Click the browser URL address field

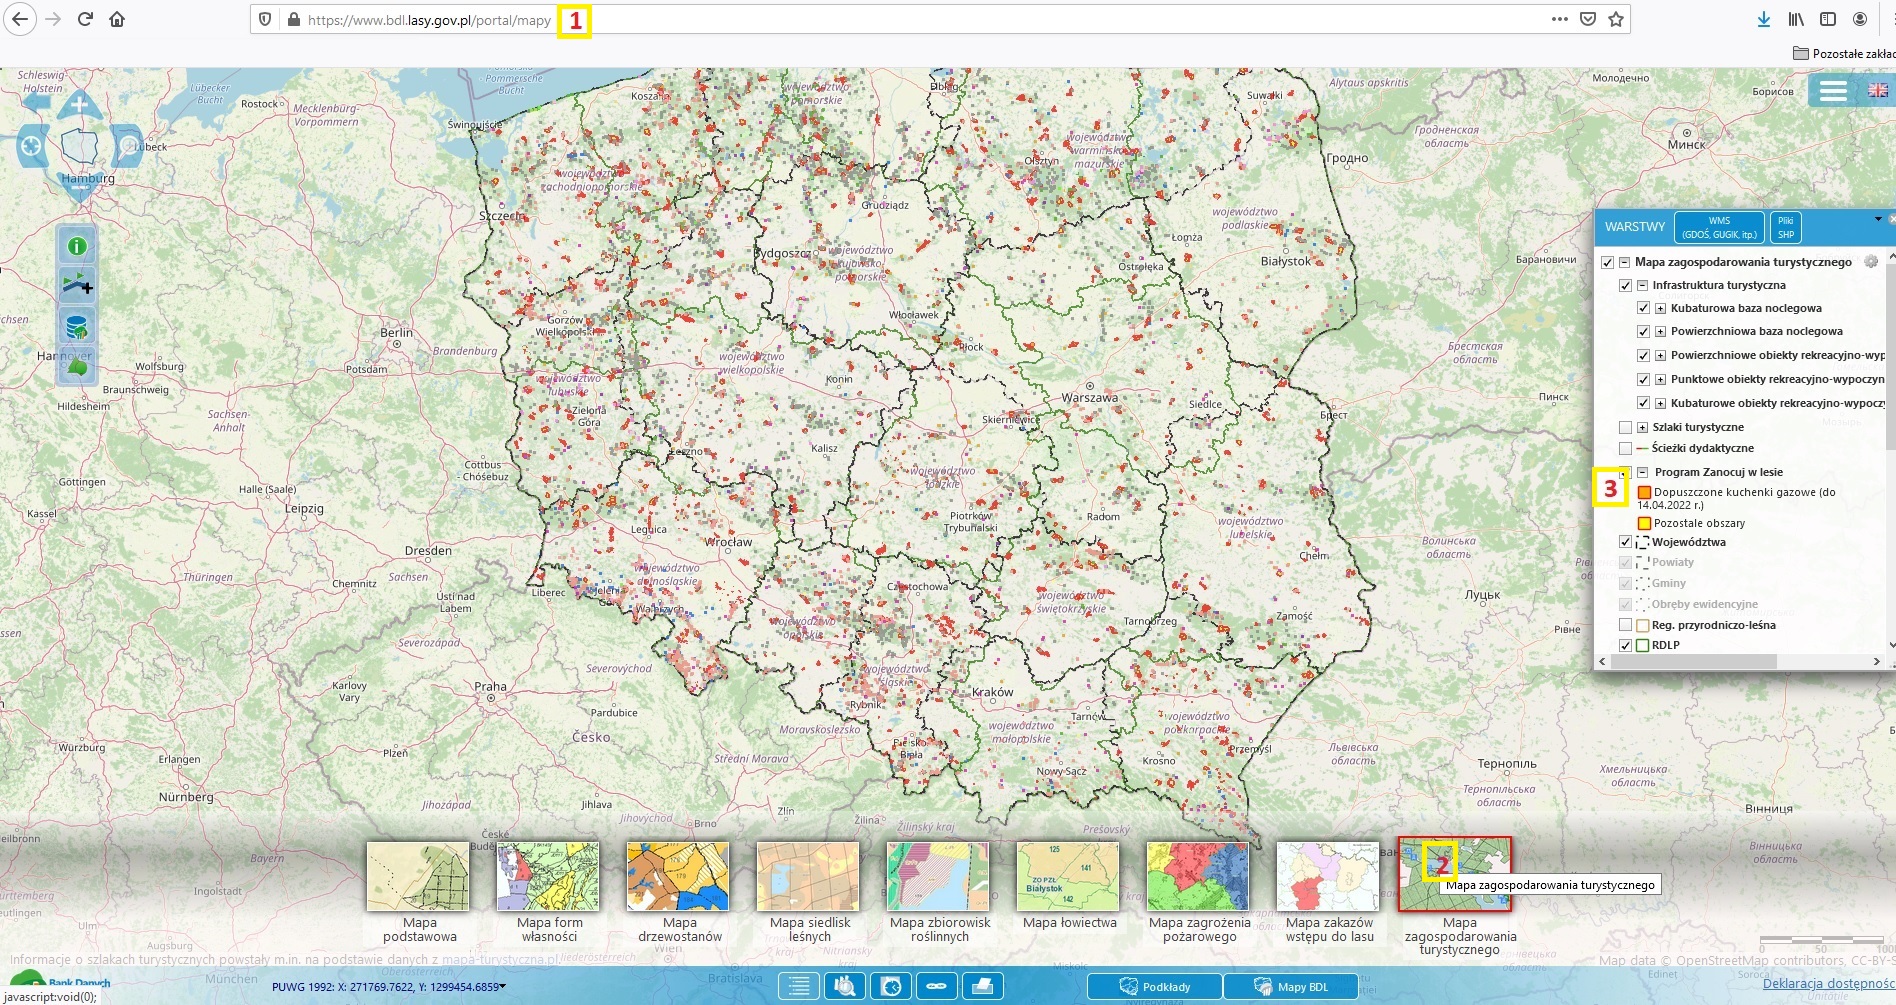pos(940,19)
